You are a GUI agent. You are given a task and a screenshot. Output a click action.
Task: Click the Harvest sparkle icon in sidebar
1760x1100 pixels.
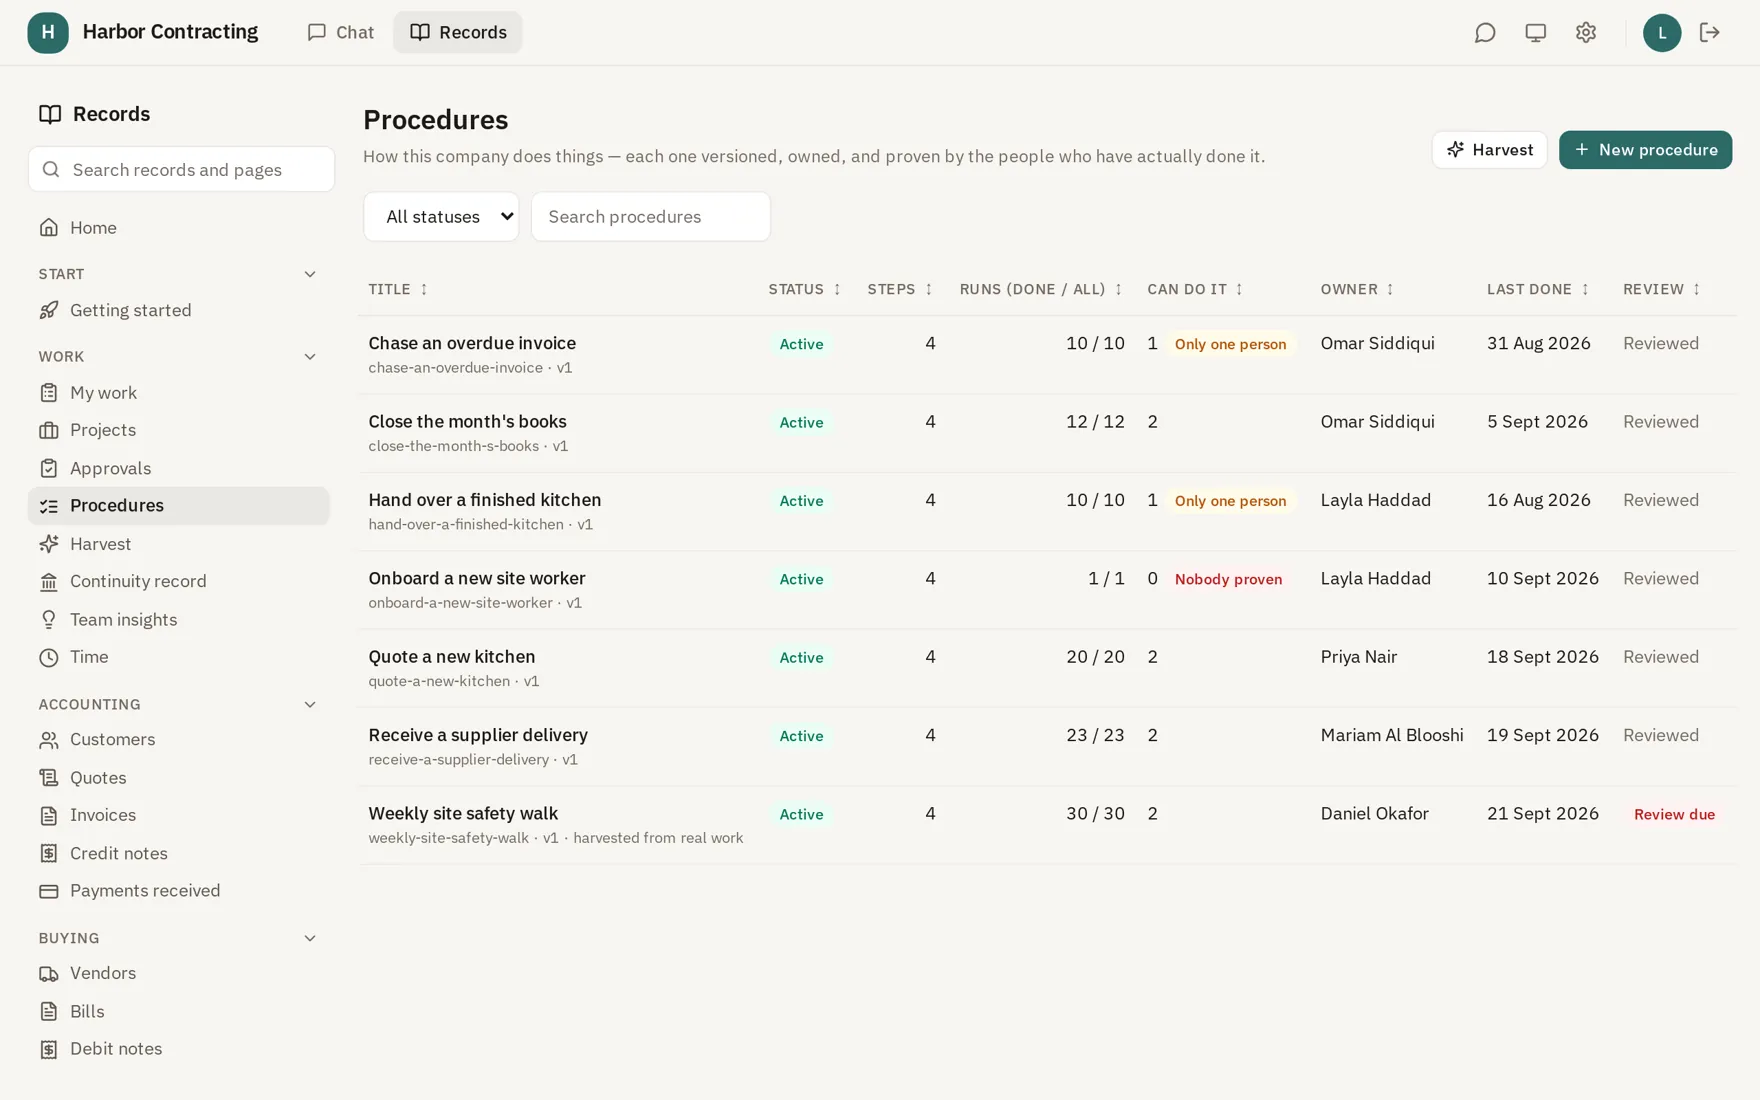point(49,543)
